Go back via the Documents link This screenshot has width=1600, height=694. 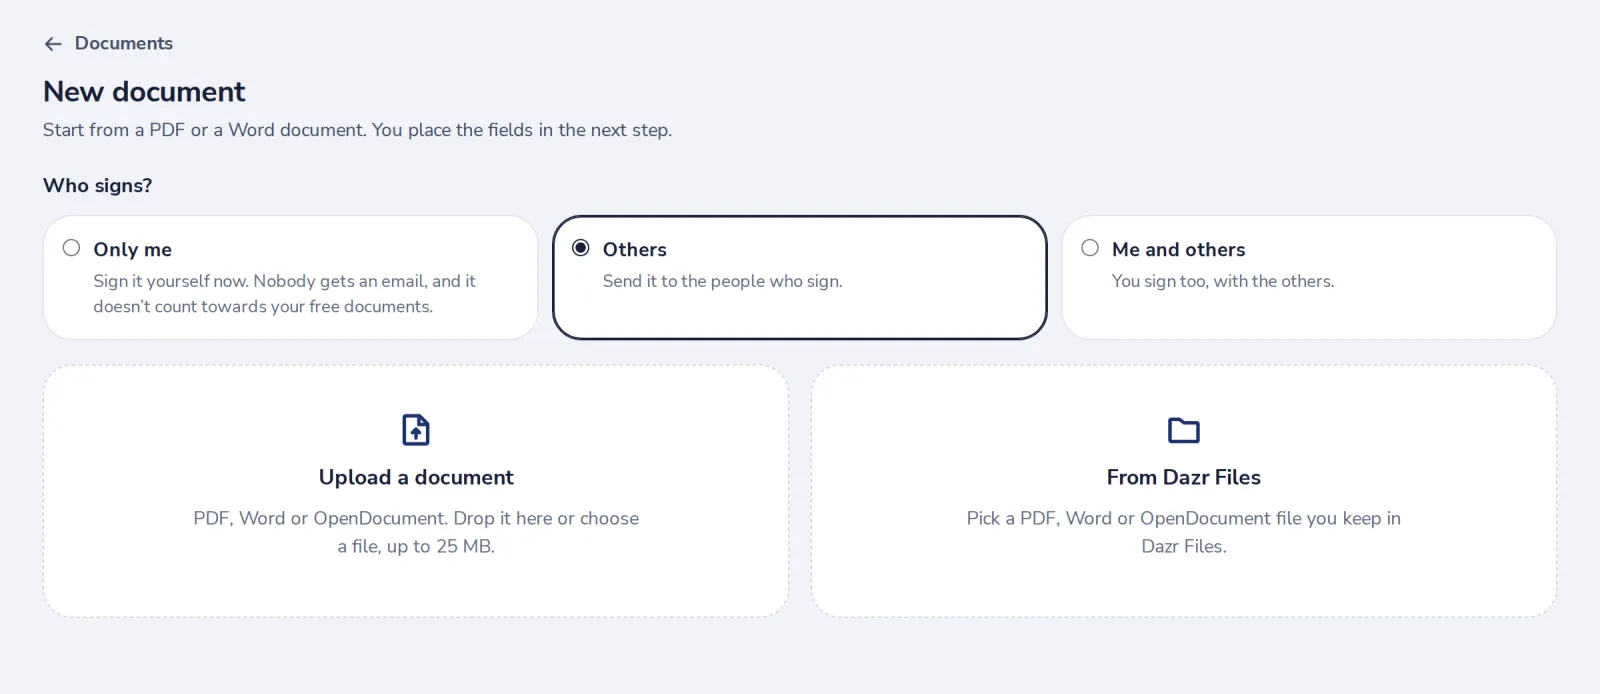click(123, 43)
